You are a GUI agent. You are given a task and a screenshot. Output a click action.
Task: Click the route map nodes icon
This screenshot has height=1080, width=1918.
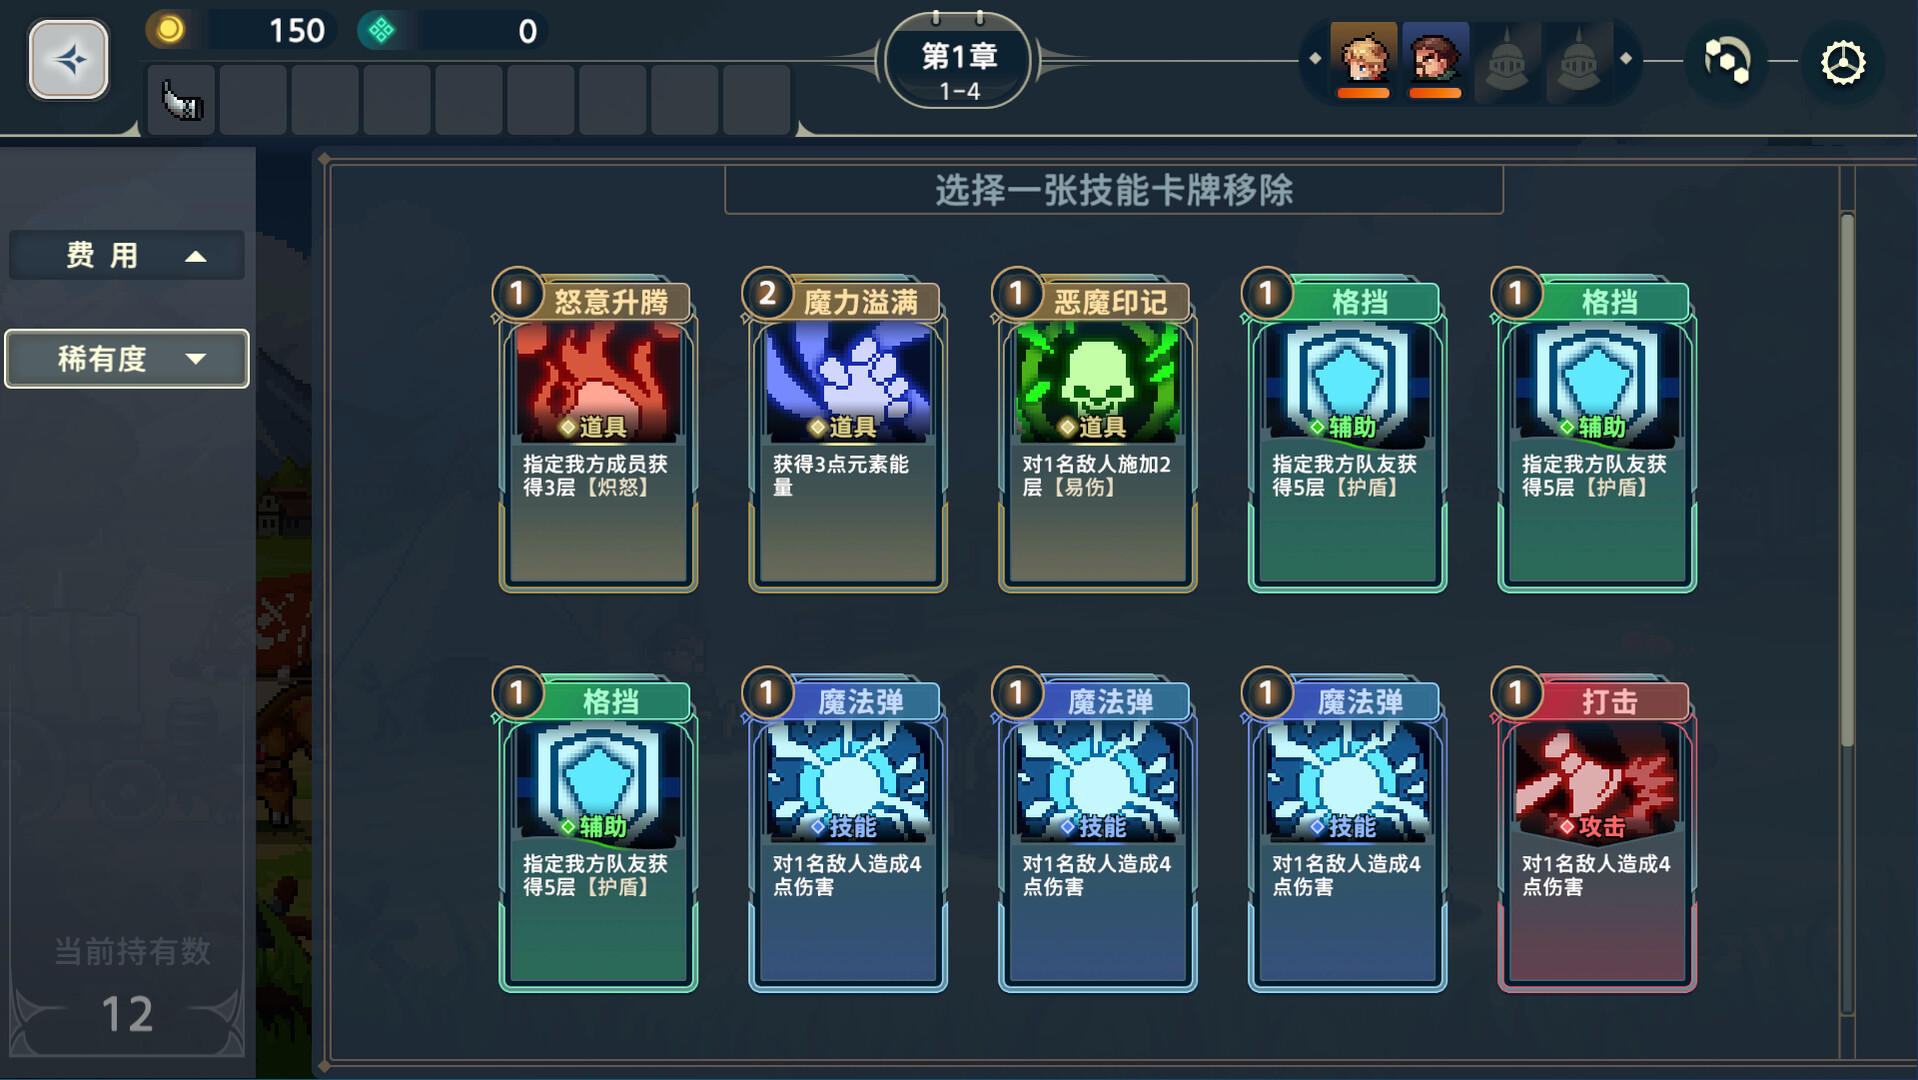click(x=1727, y=61)
